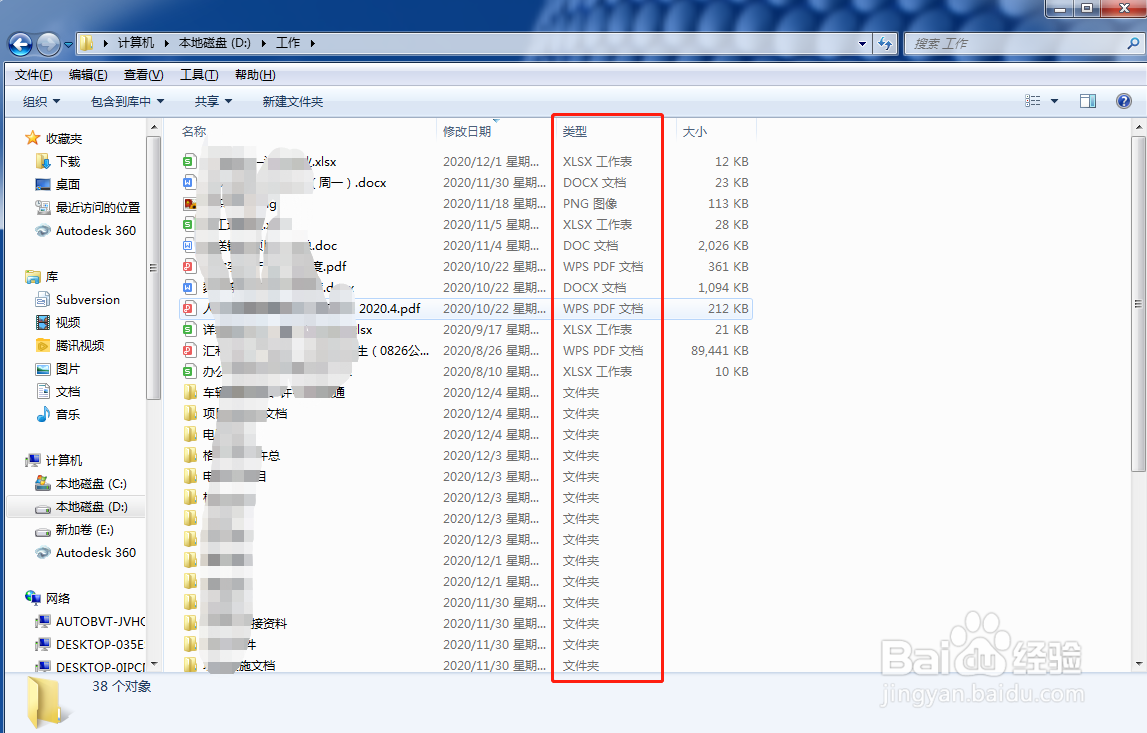Click 本地磁盘 (D:) in the address breadcrumb
1147x733 pixels.
coord(215,43)
